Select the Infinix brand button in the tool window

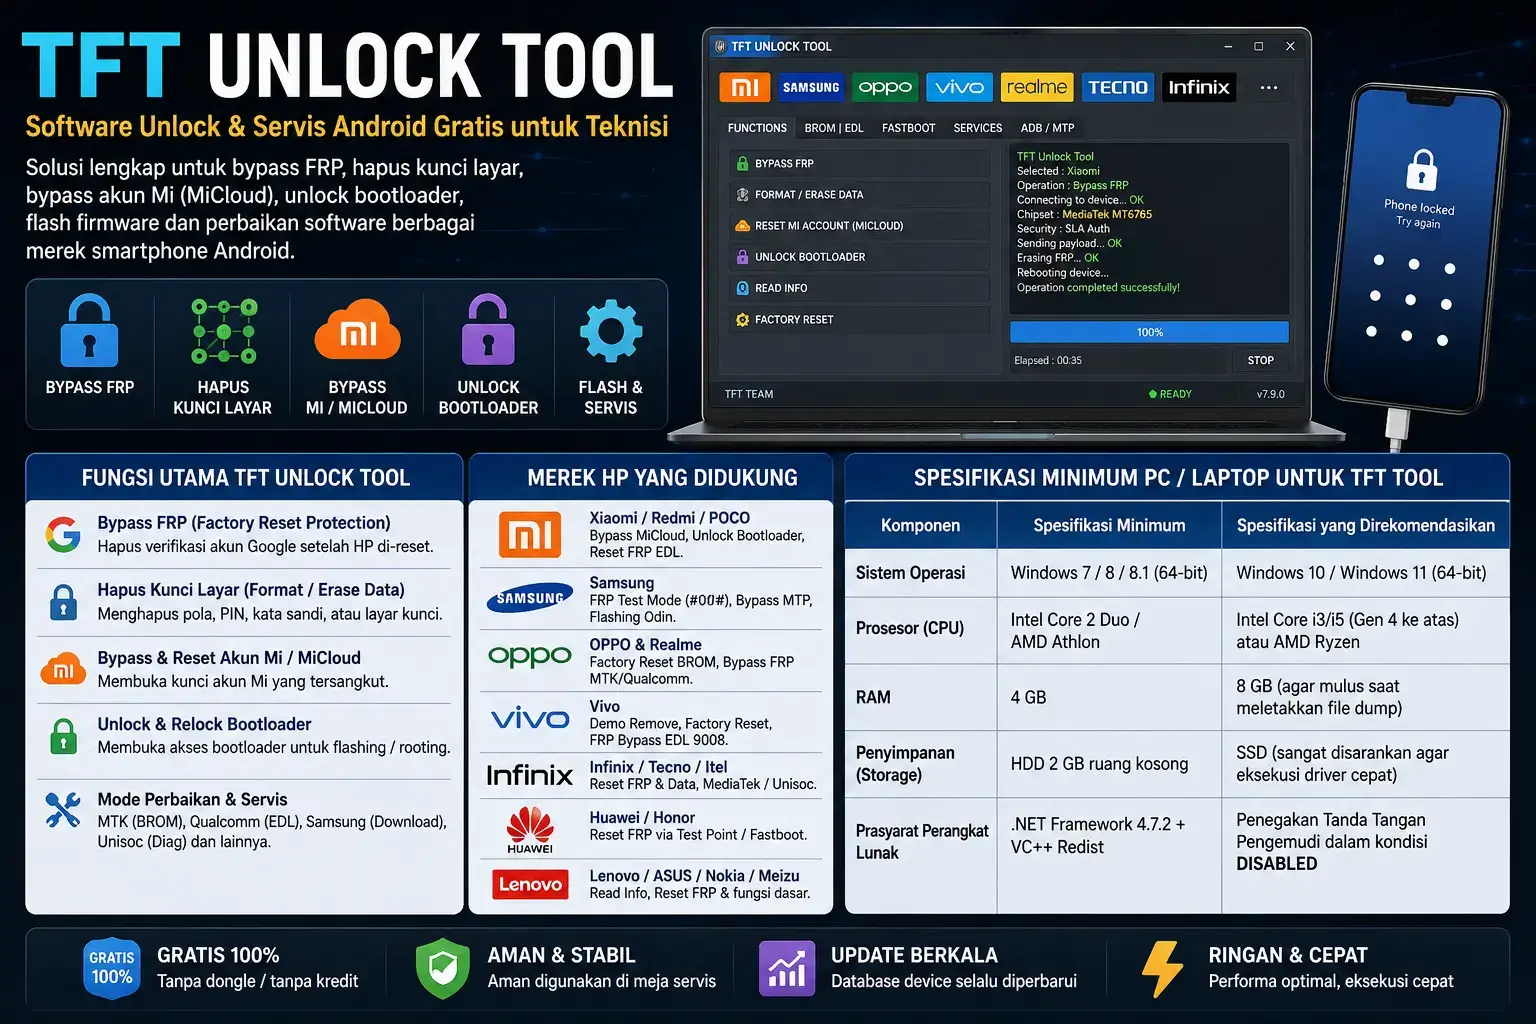1199,88
